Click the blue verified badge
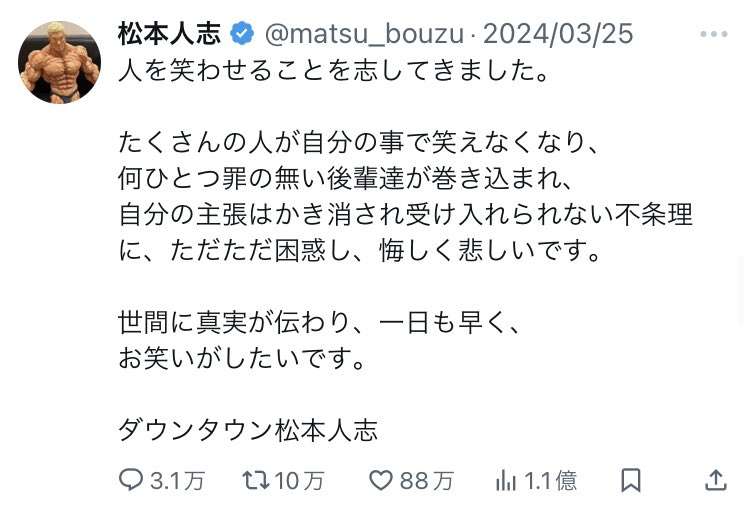 (x=242, y=33)
